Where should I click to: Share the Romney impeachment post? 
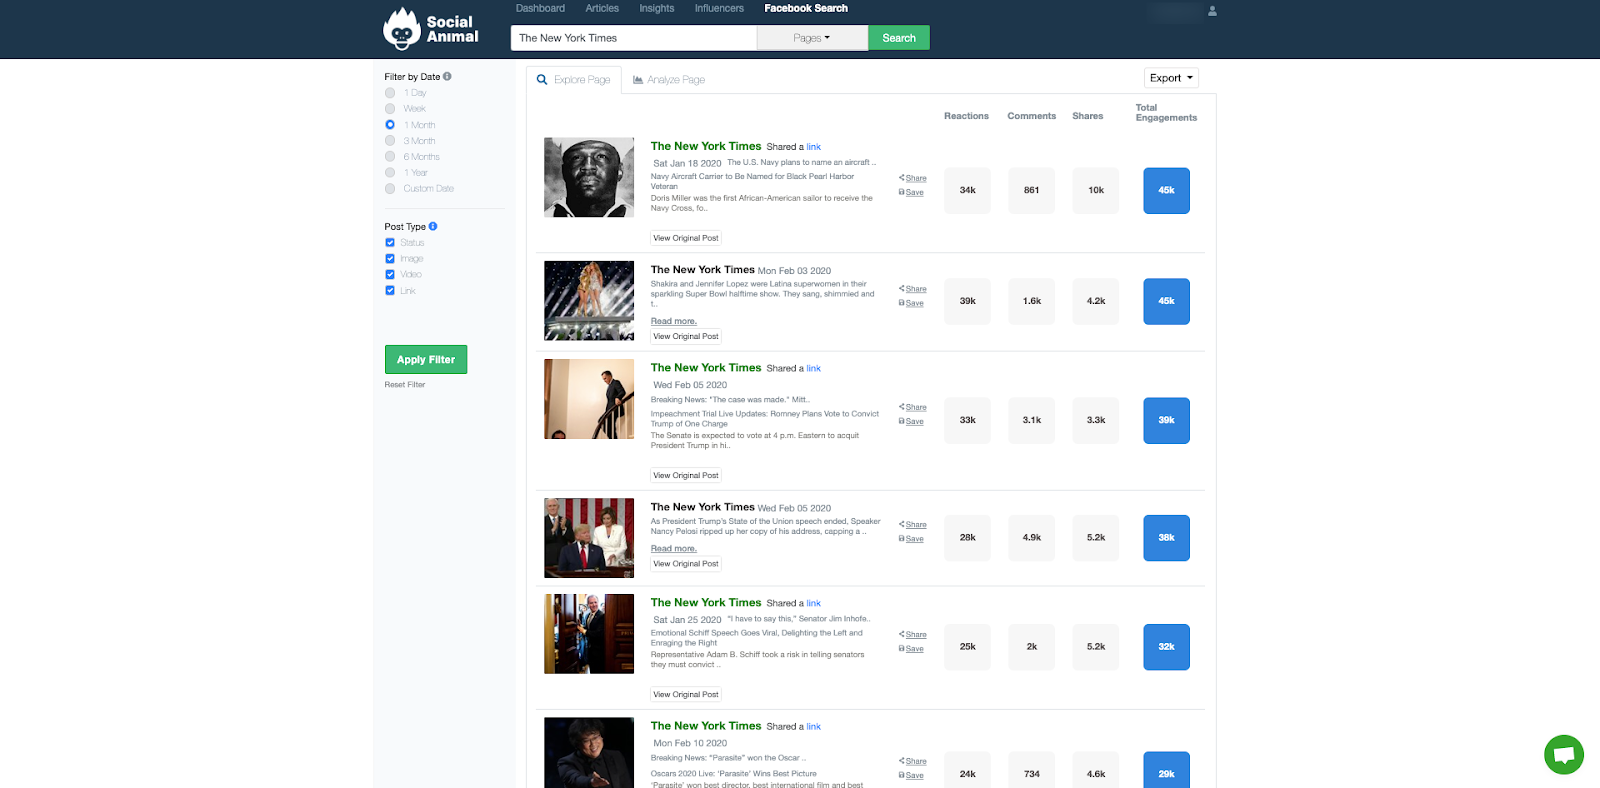click(913, 407)
